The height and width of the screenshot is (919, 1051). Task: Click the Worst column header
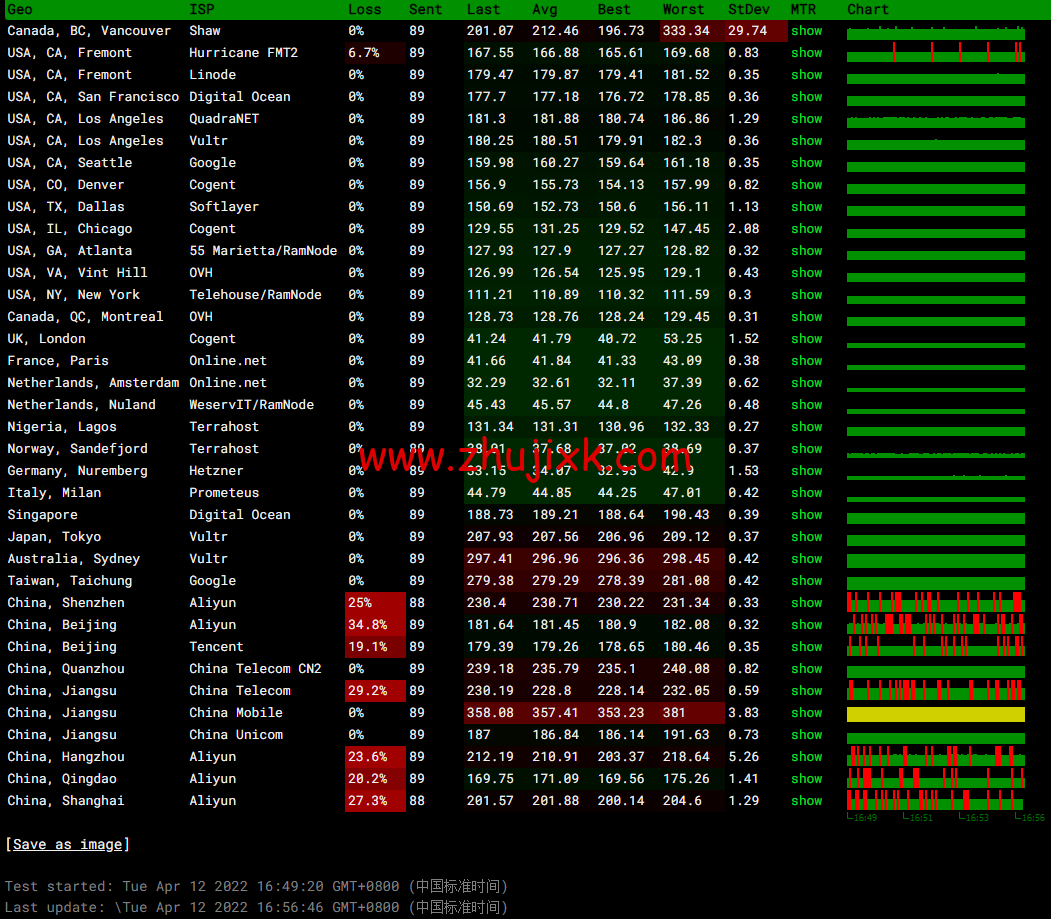click(x=683, y=9)
